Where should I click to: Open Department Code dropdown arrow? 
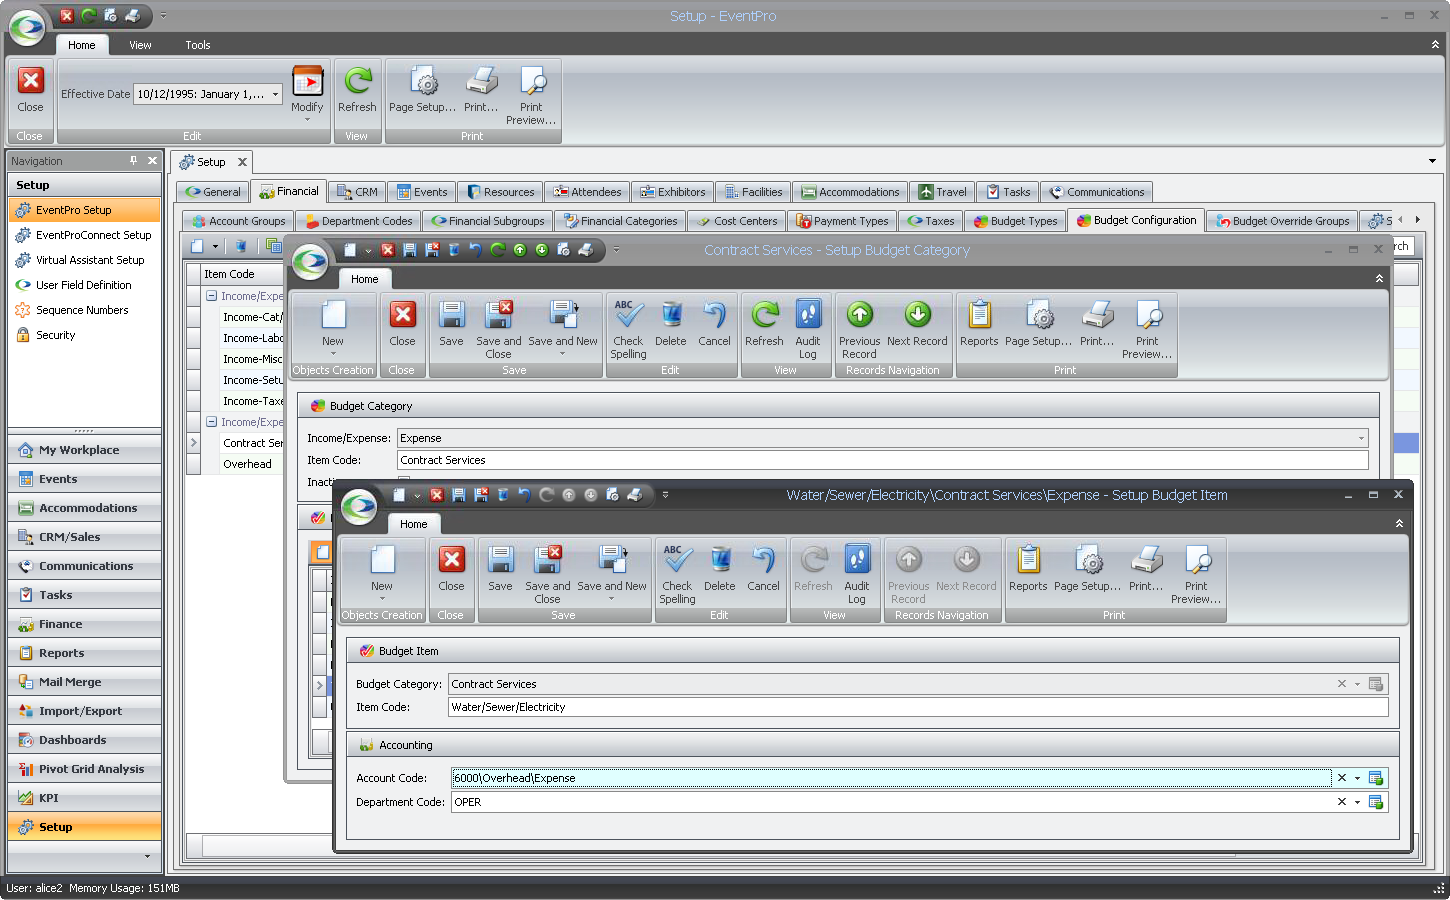[1357, 802]
